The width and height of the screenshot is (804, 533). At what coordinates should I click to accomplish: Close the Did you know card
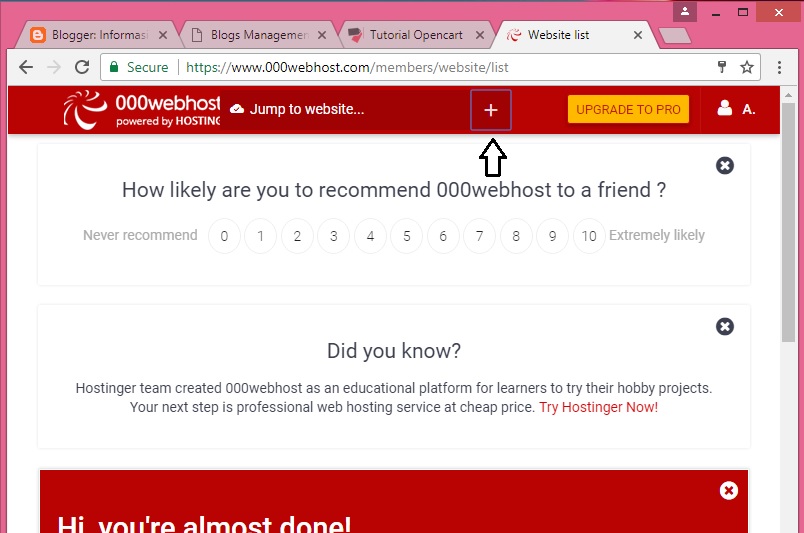pyautogui.click(x=725, y=326)
